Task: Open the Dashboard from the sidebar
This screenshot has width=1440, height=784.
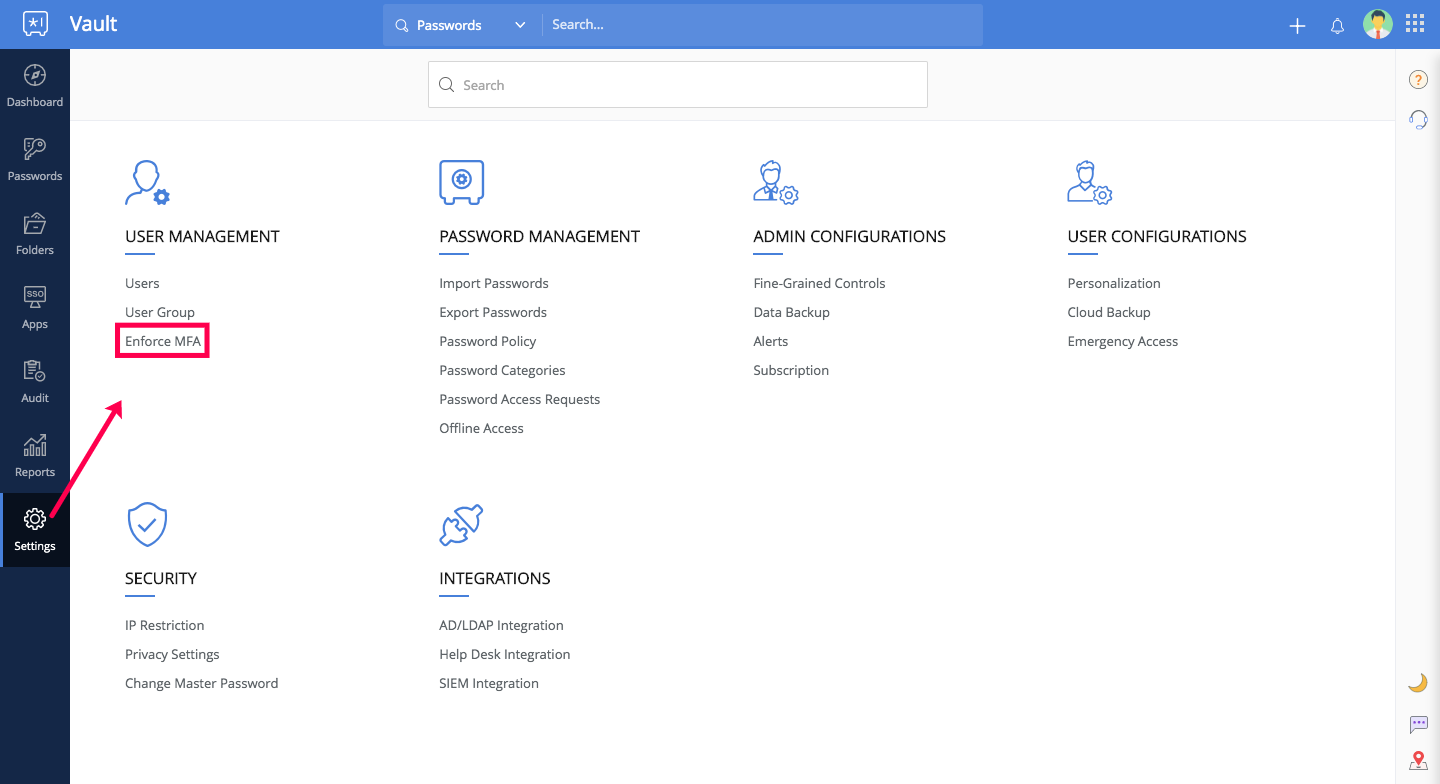Action: pos(35,84)
